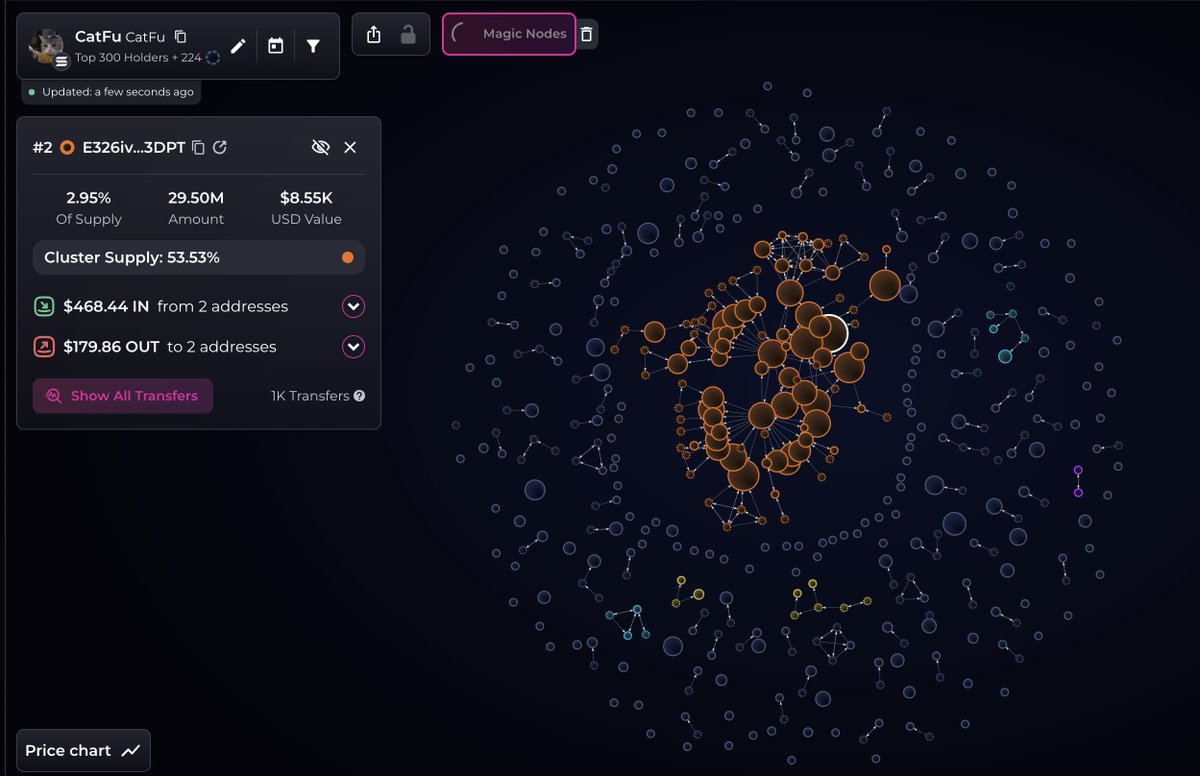Open the filter funnel options

tap(313, 46)
